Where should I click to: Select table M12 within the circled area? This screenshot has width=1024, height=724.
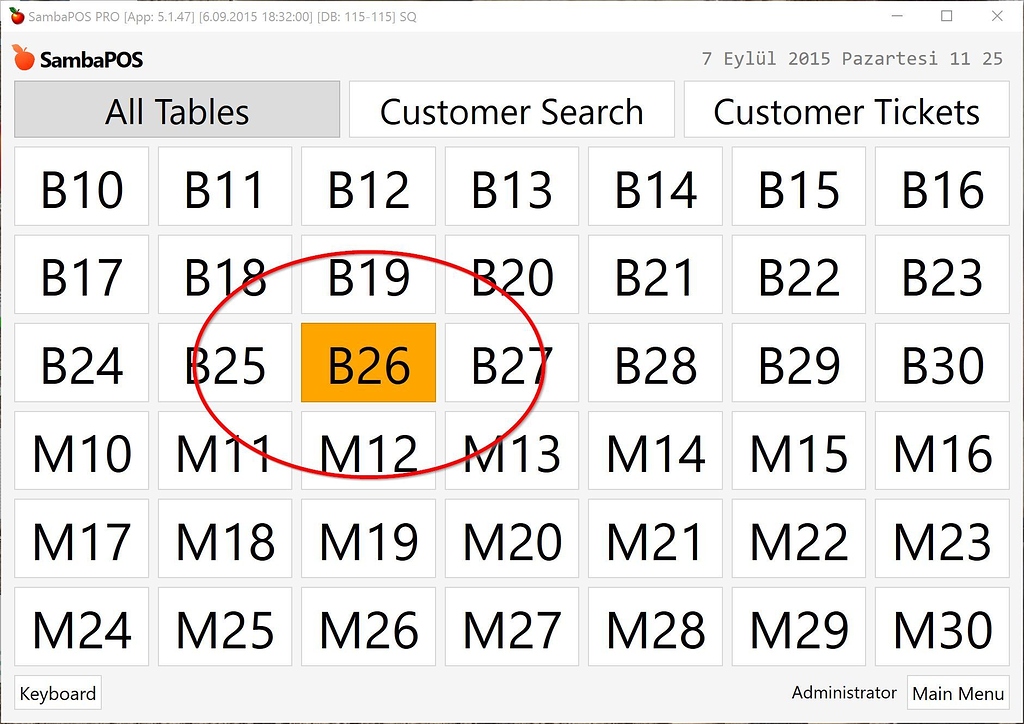368,452
